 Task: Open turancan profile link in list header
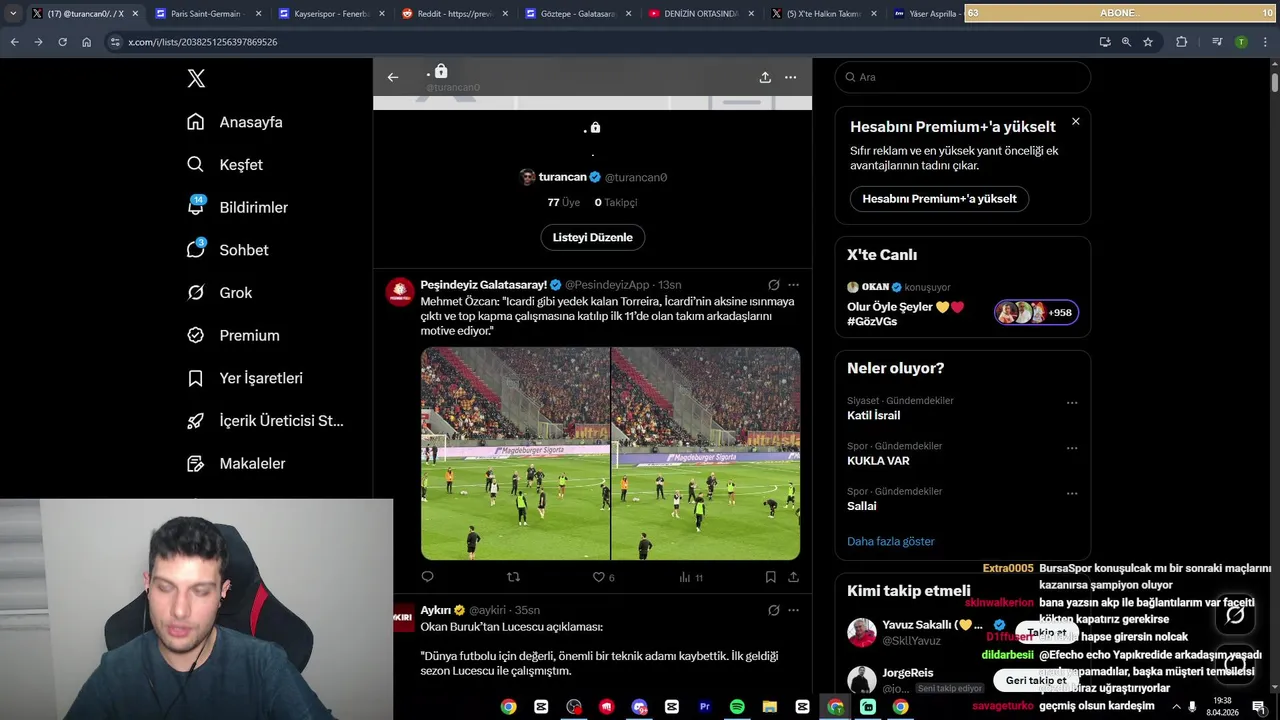tap(593, 177)
